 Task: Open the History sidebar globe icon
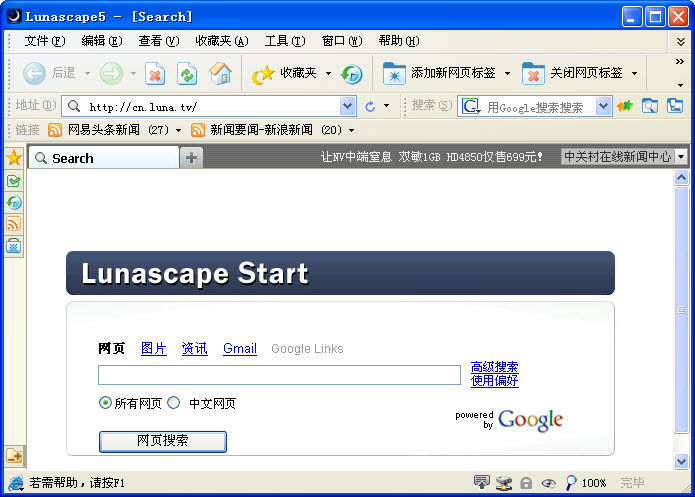(x=14, y=203)
